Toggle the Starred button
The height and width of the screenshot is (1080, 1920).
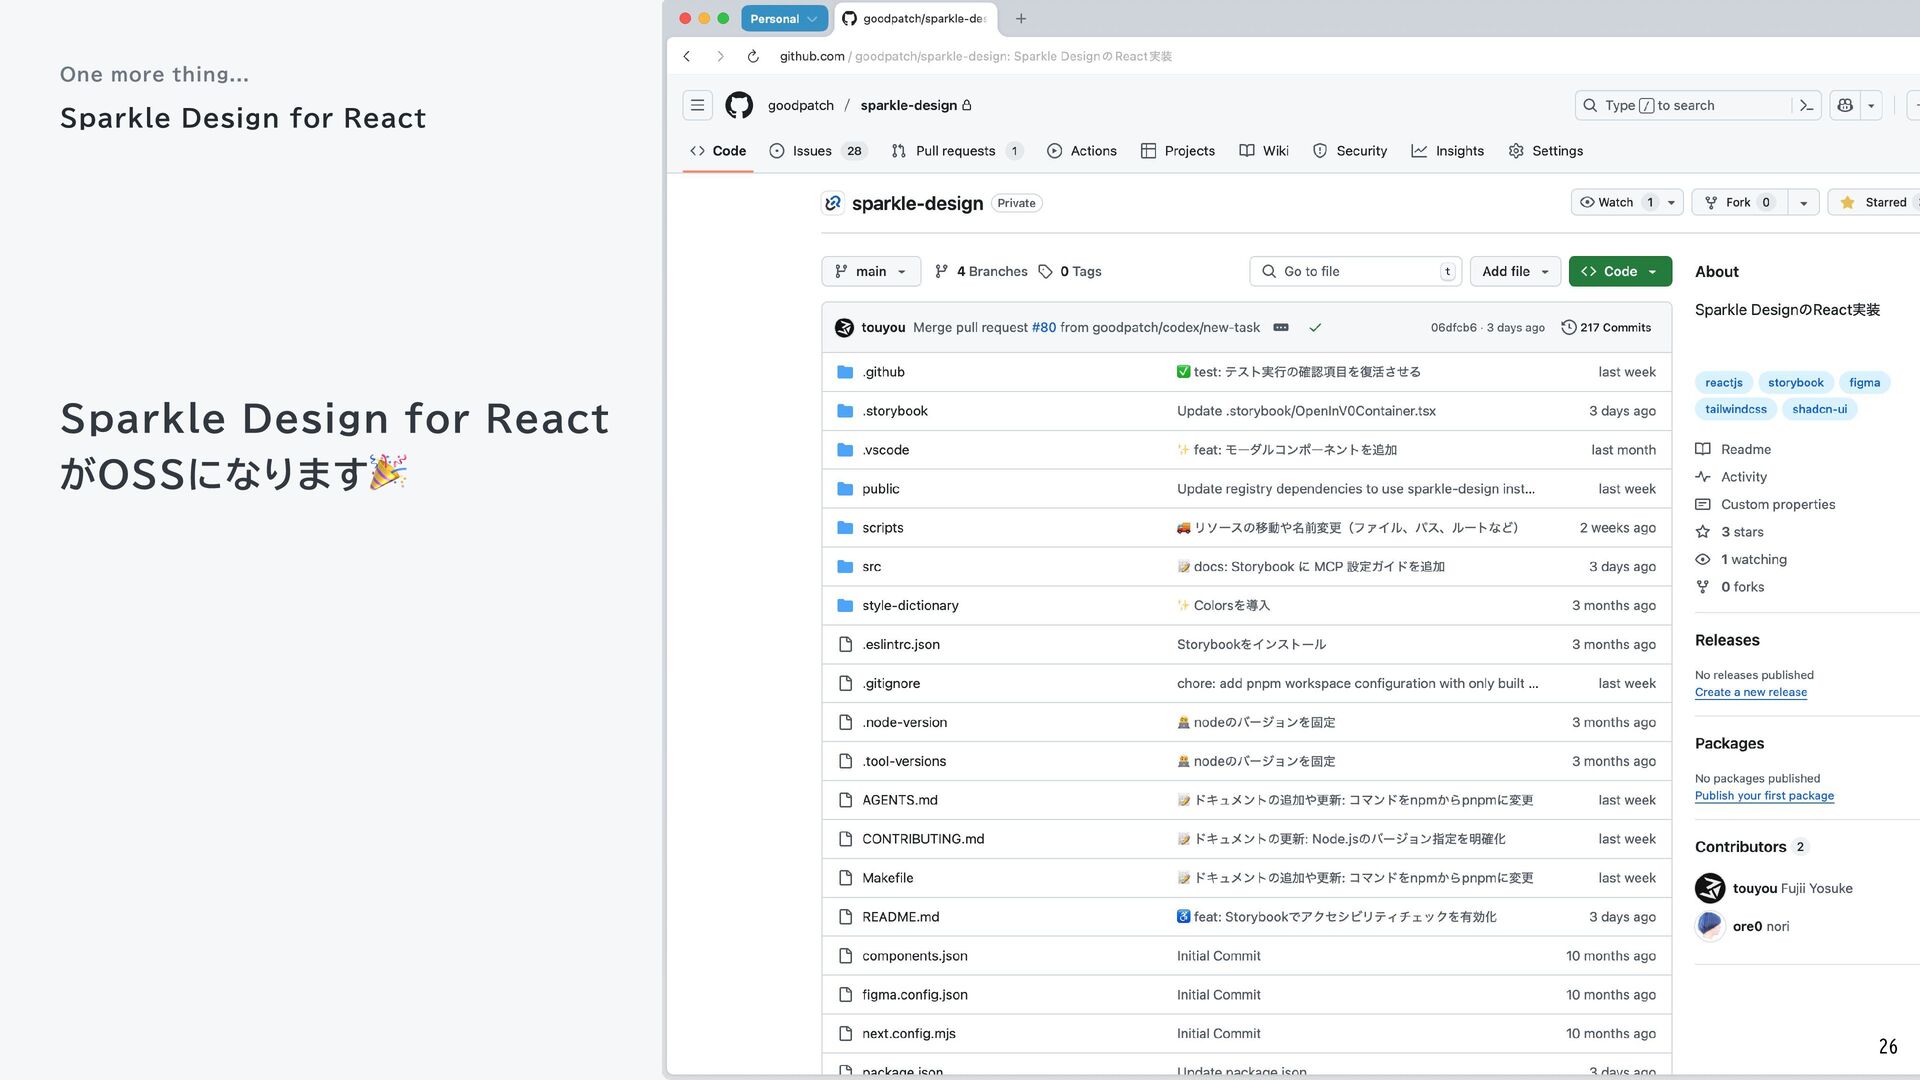point(1875,202)
